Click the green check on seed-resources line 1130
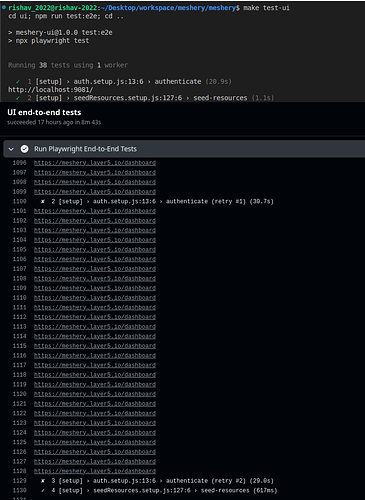365x500 pixels. point(43,490)
